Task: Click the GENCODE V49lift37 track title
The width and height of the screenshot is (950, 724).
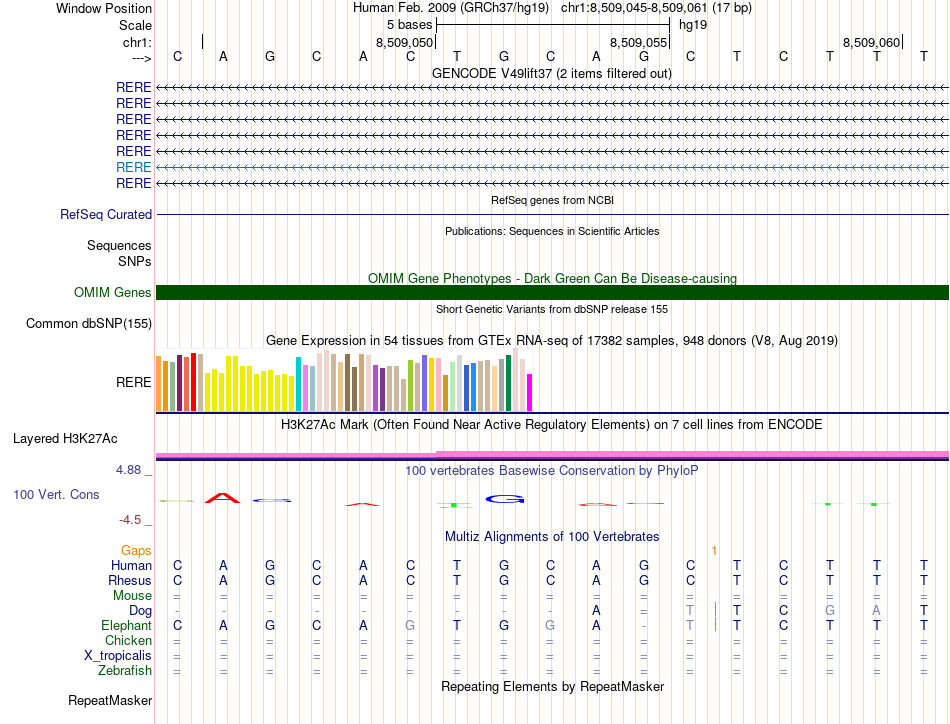Action: coord(552,73)
